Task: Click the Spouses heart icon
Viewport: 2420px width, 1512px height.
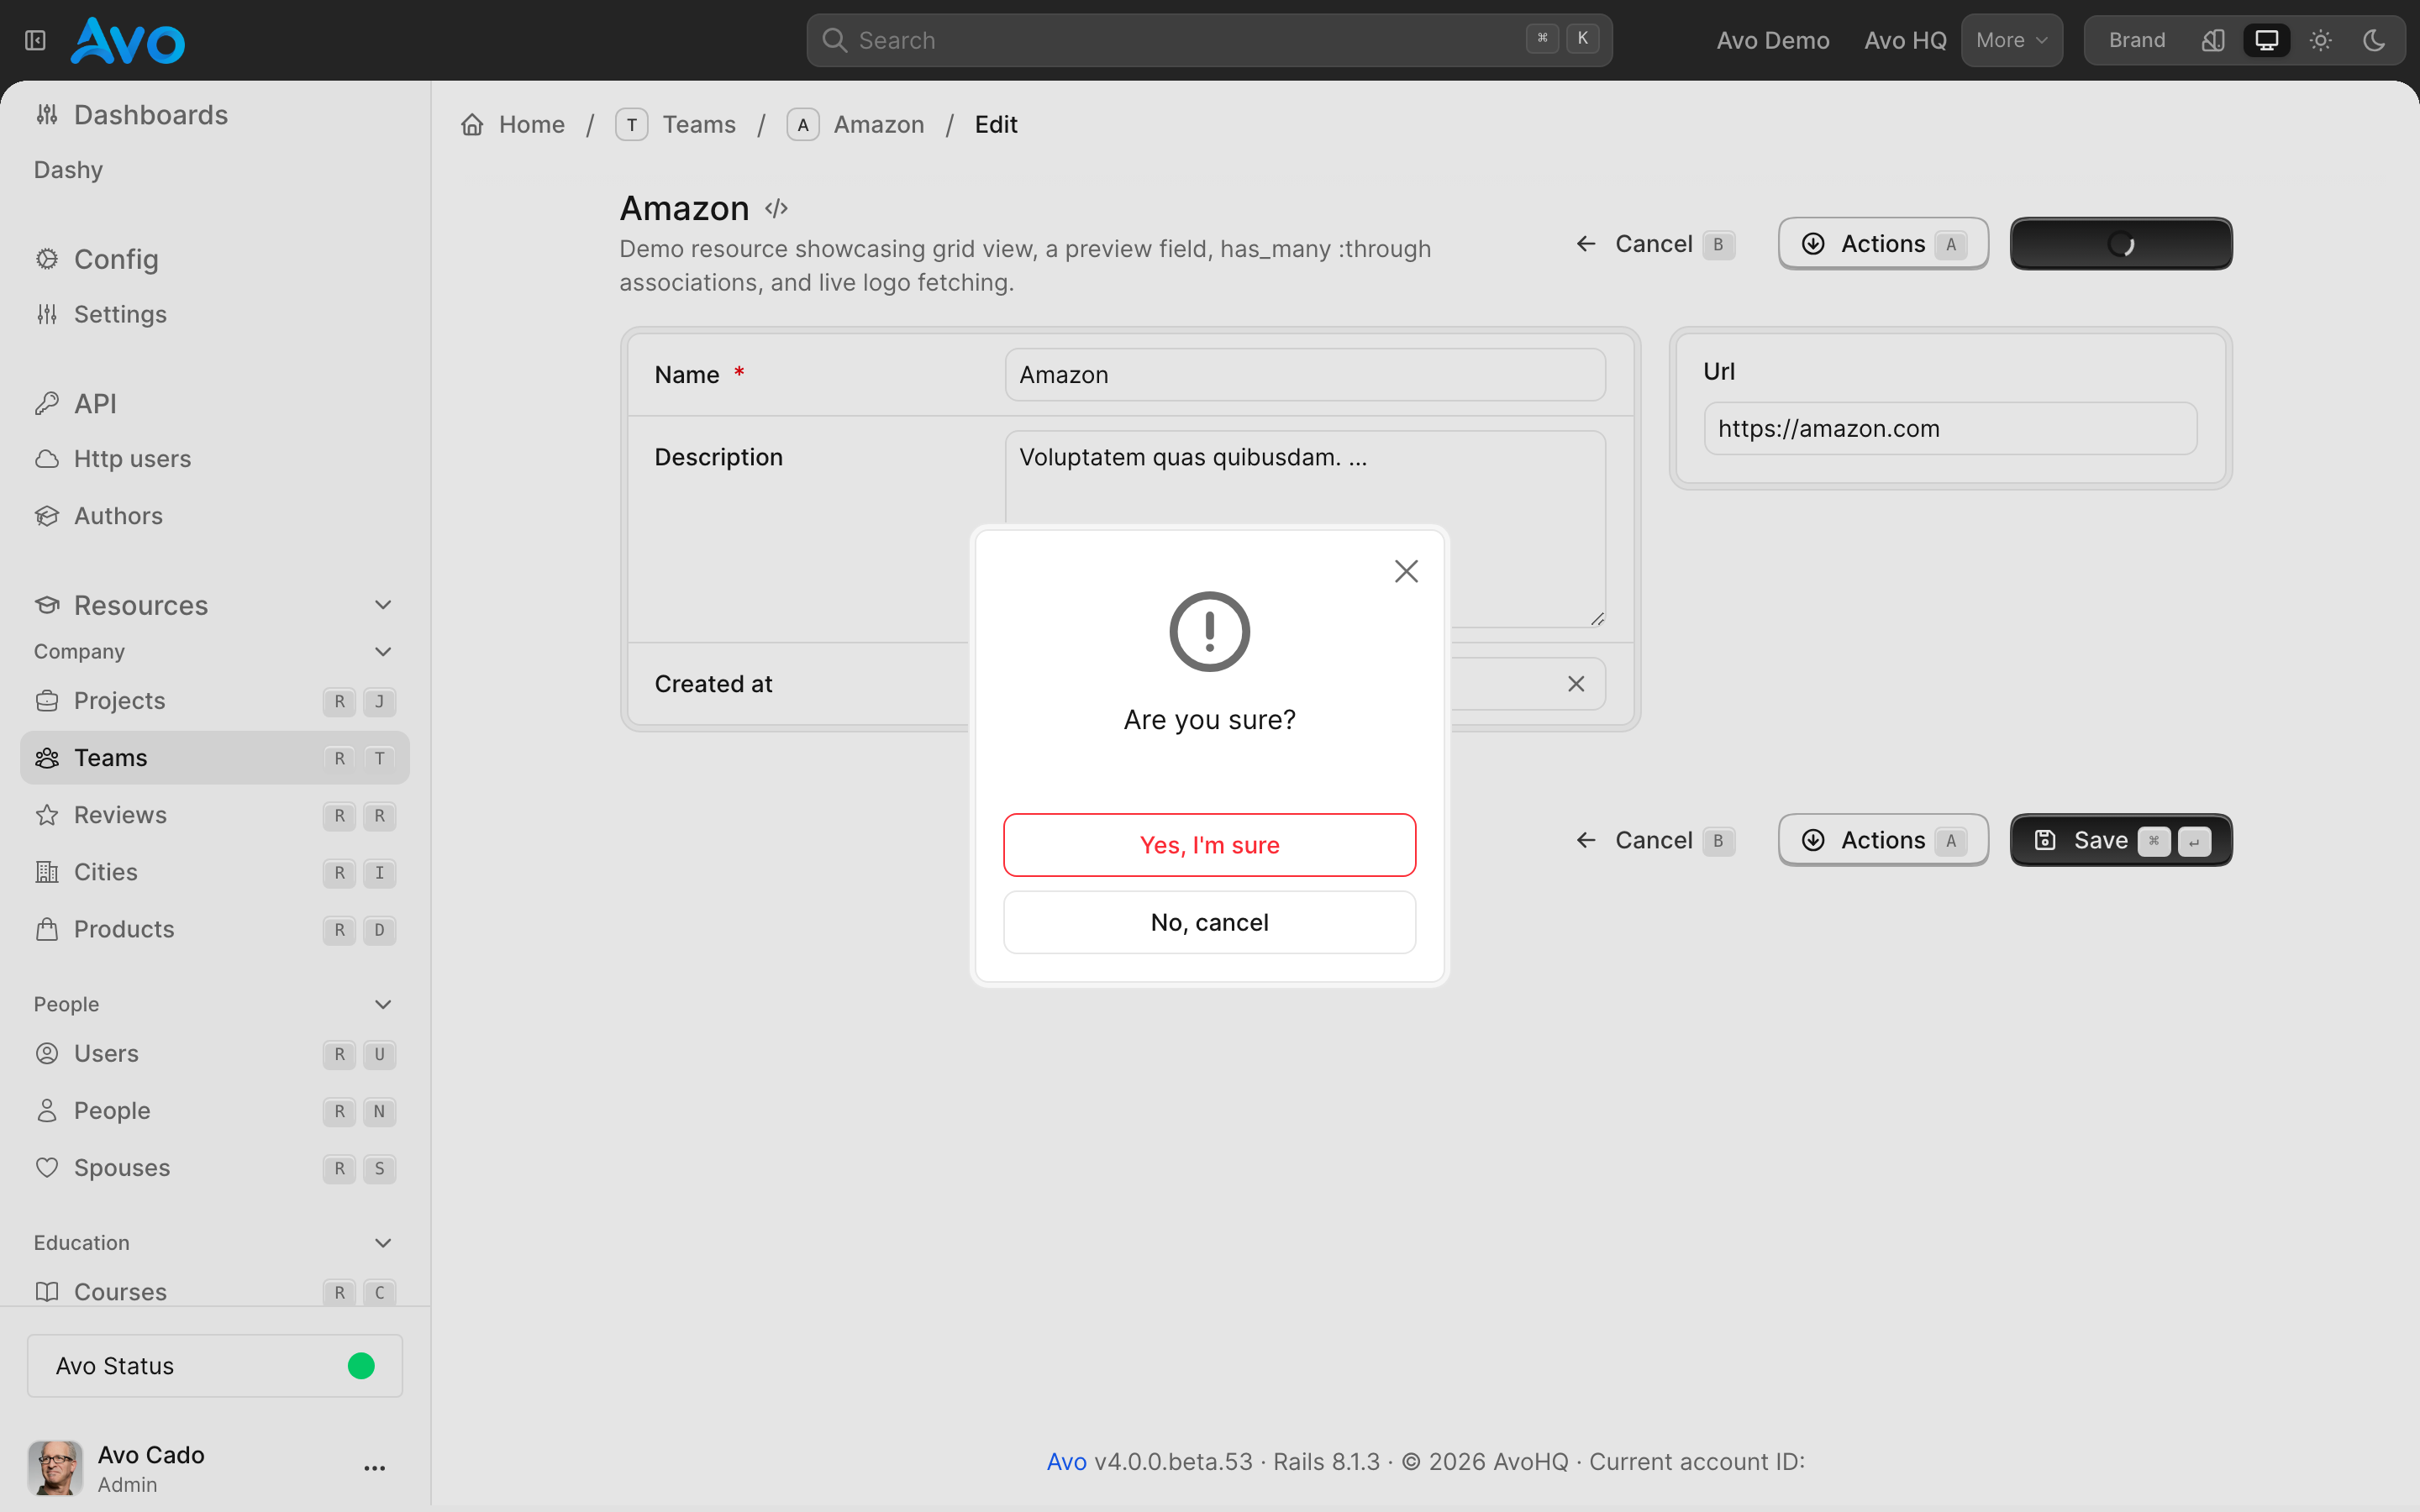Action: coord(46,1167)
